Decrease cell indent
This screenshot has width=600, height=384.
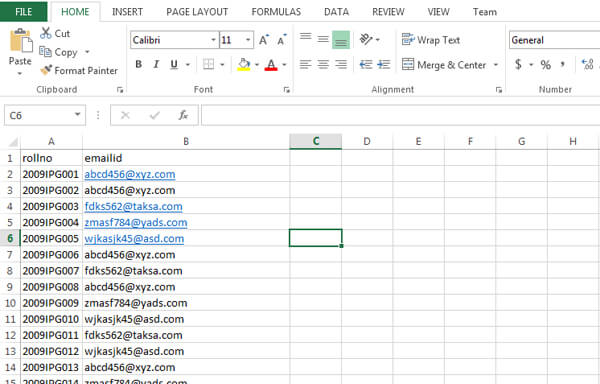[x=366, y=64]
